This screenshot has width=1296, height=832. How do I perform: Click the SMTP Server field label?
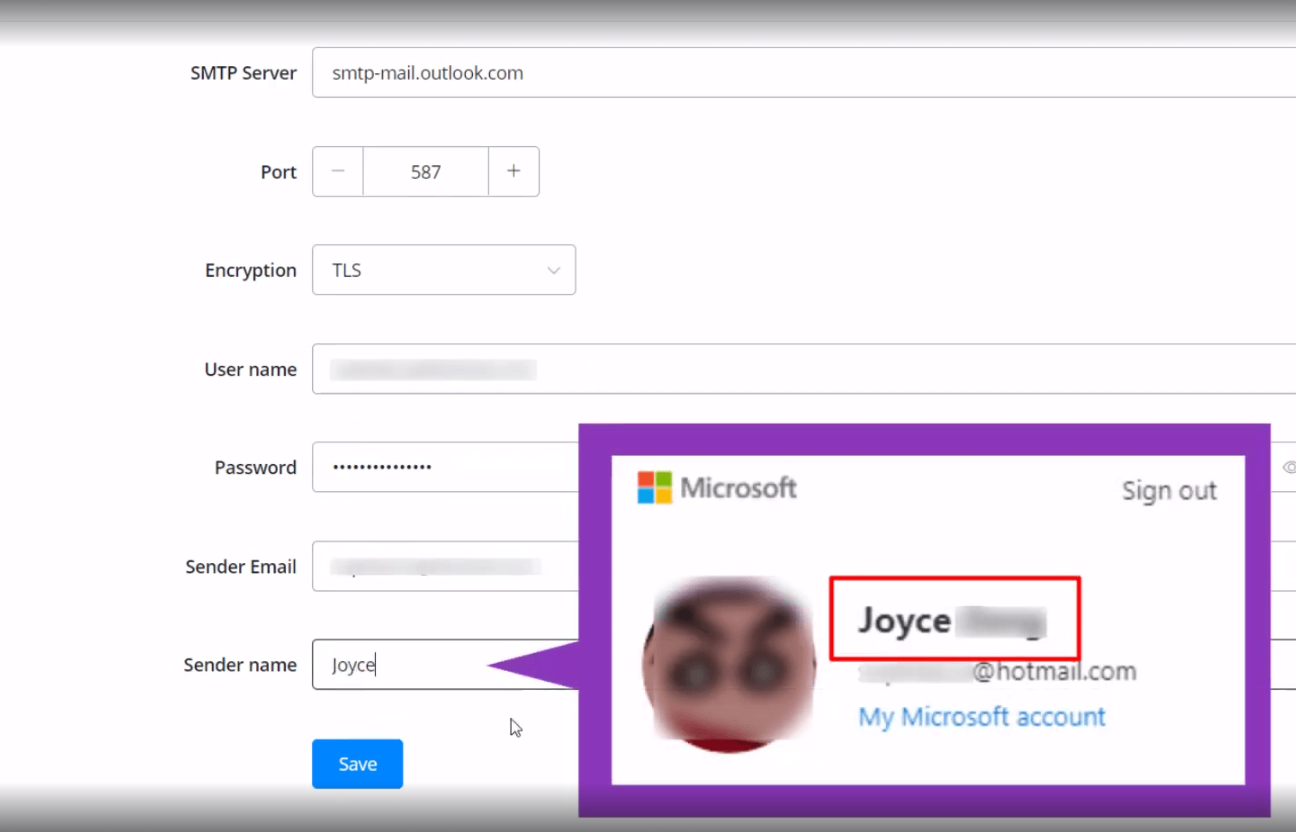click(243, 73)
